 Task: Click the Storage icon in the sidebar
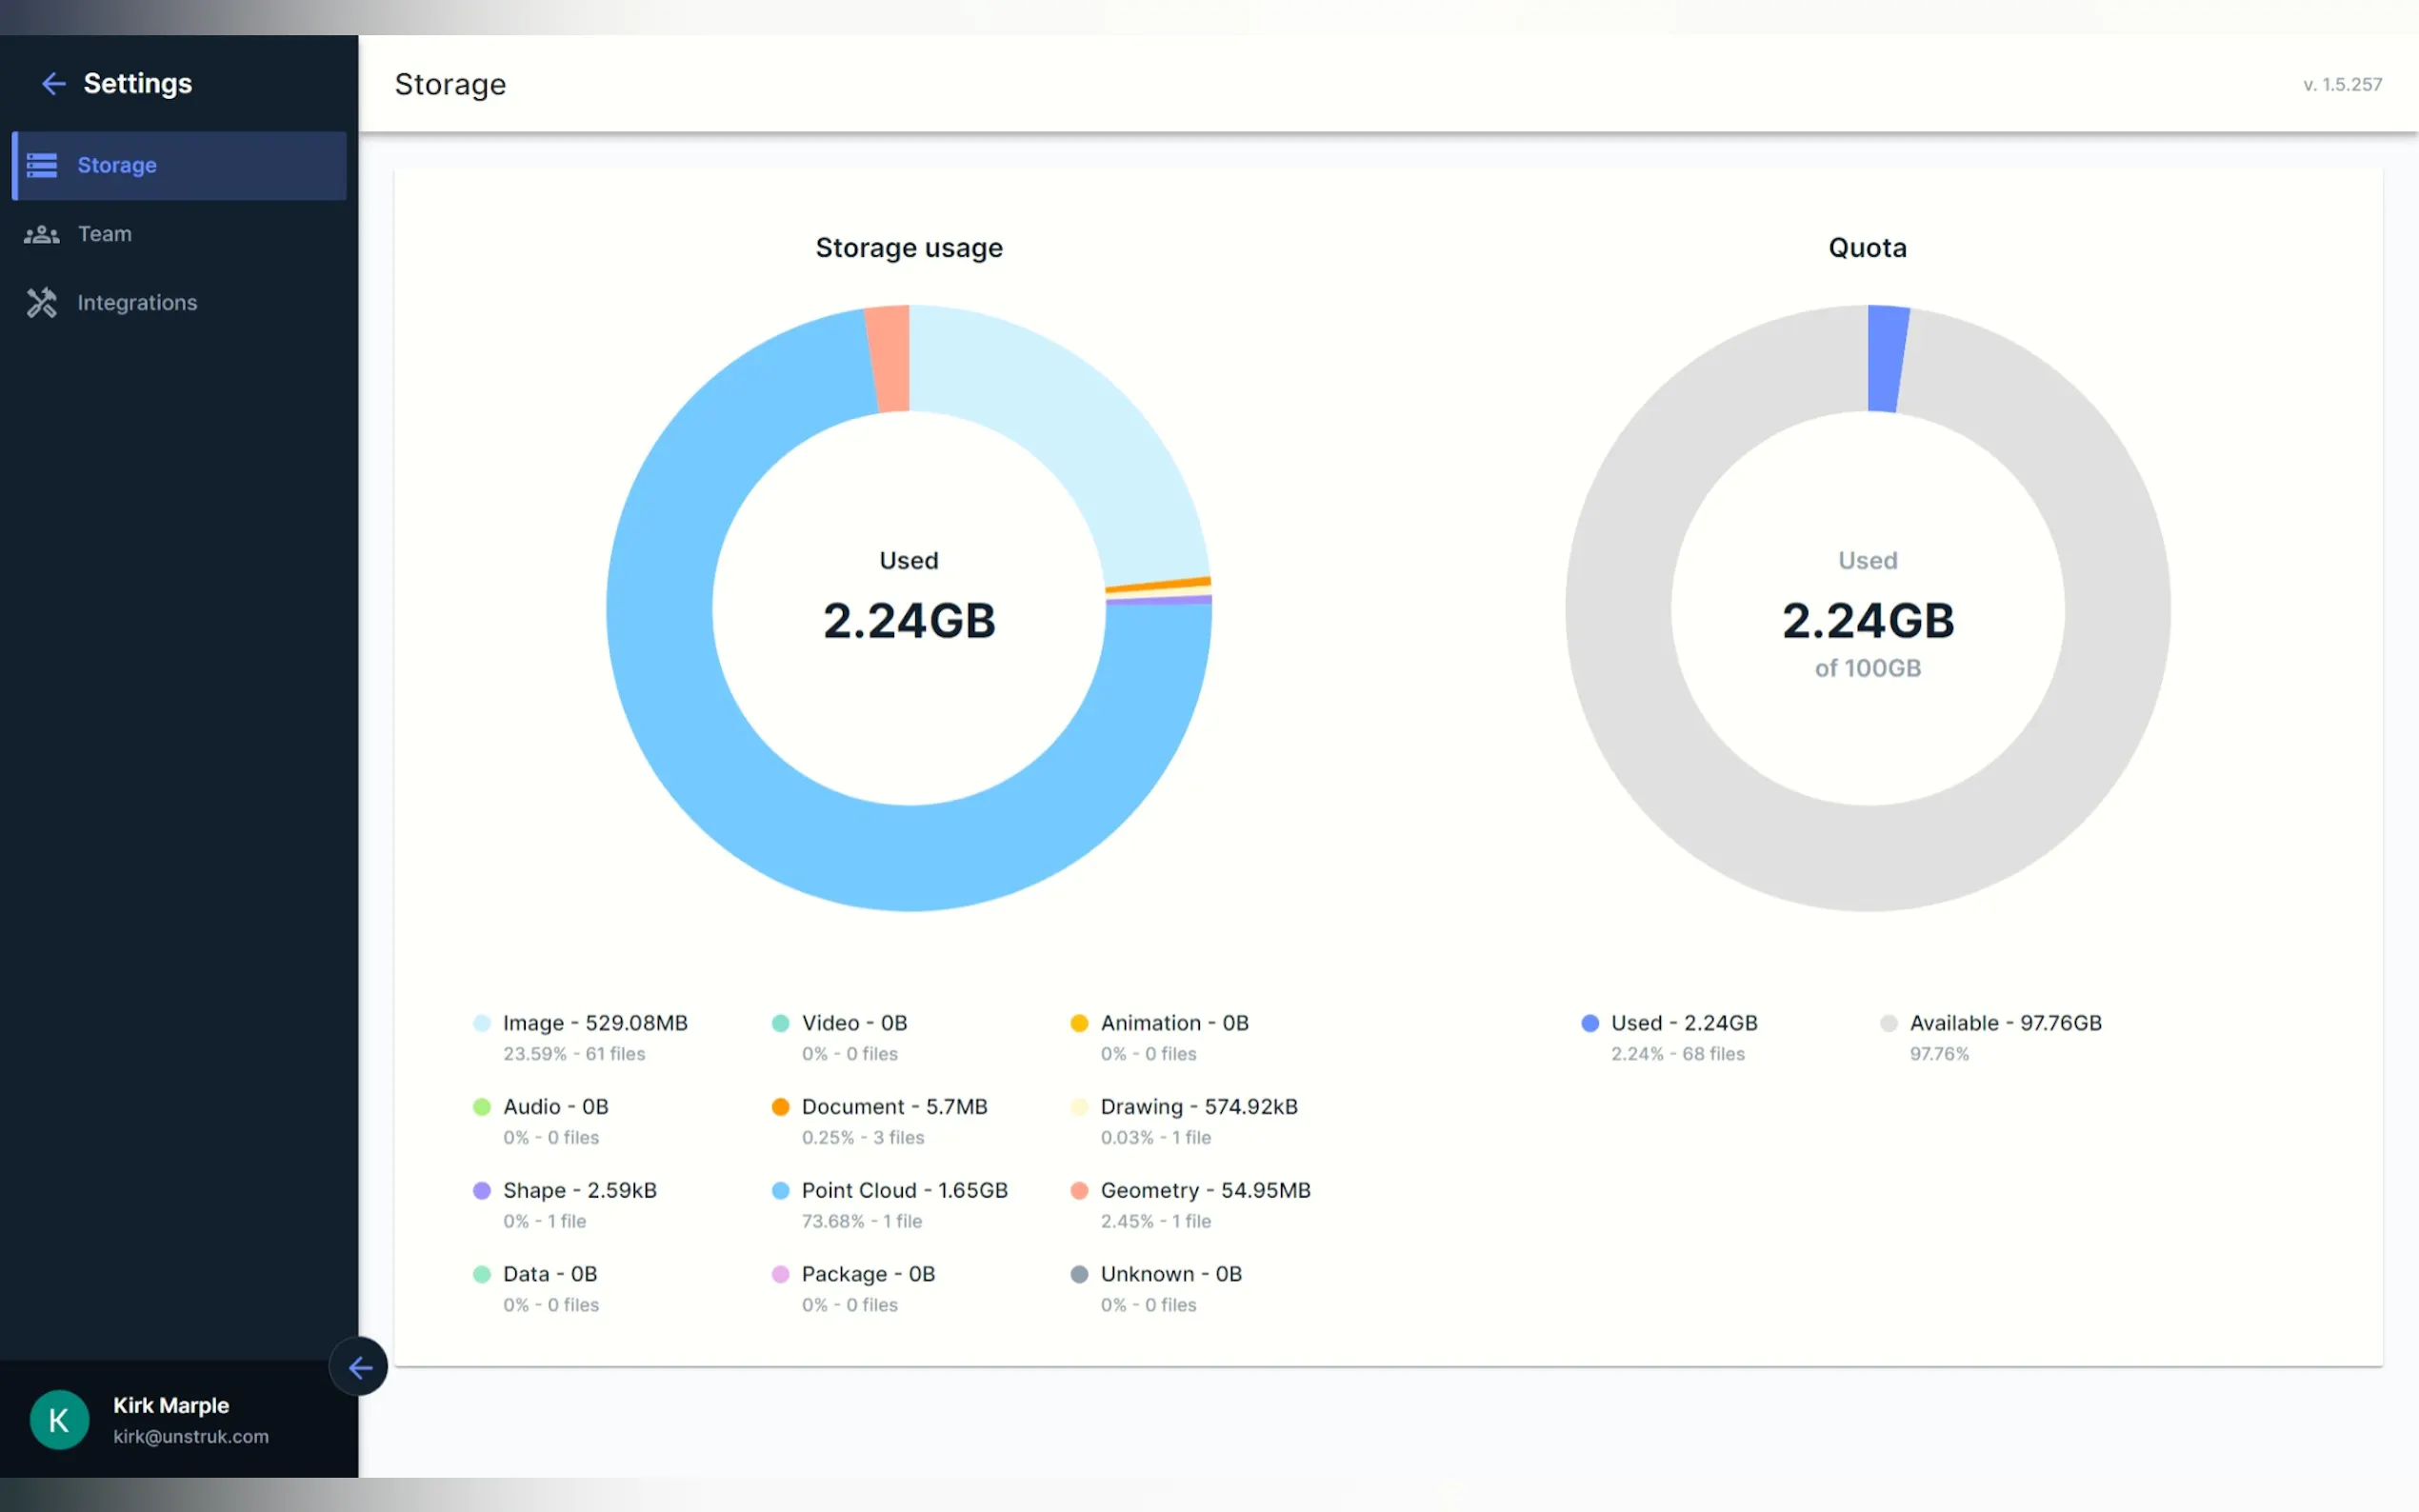[x=42, y=165]
